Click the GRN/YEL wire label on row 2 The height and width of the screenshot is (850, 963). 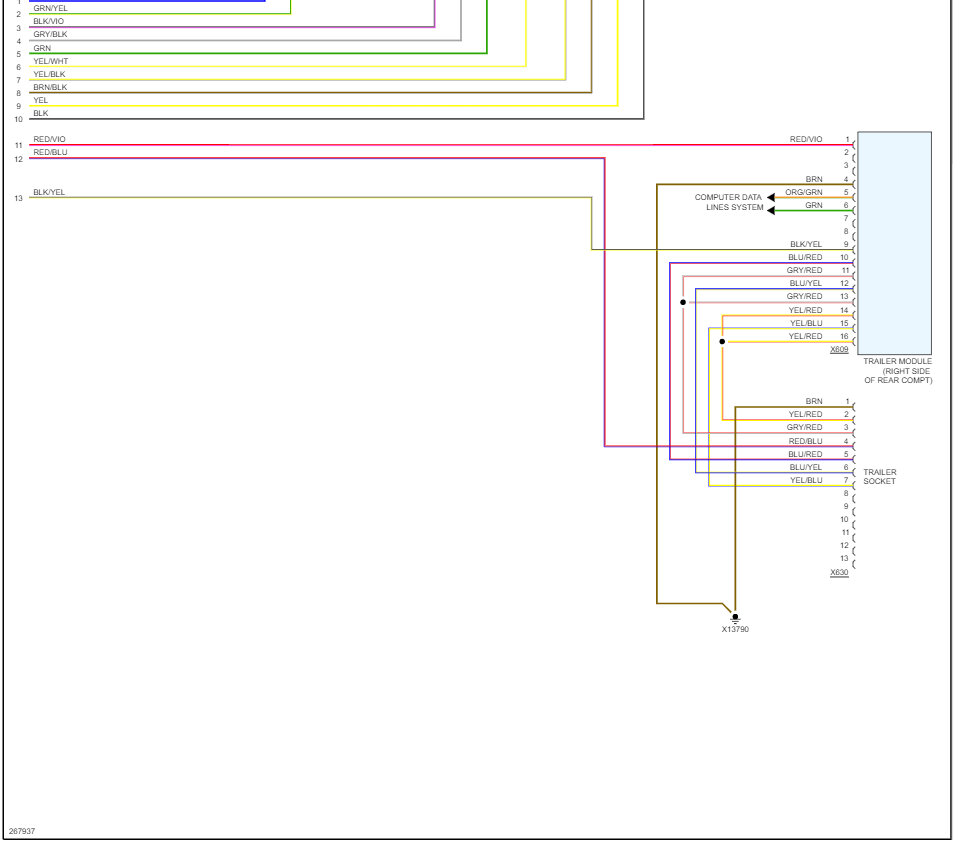pos(50,8)
